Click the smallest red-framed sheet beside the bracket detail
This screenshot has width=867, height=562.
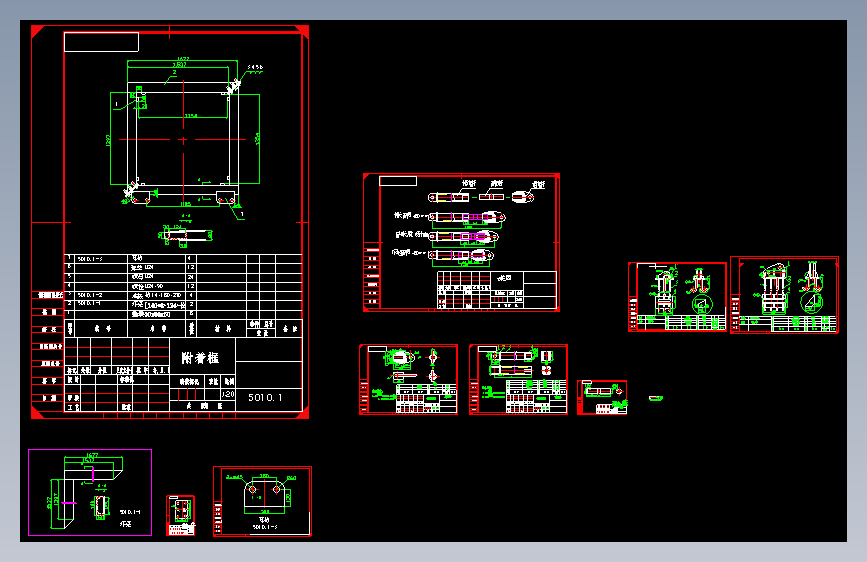181,516
